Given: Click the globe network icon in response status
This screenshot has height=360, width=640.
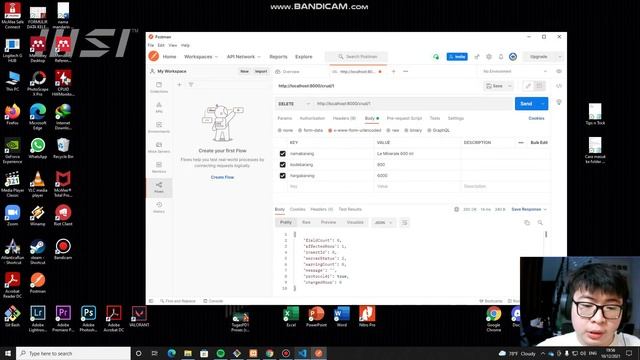Looking at the screenshot, I should 456,209.
